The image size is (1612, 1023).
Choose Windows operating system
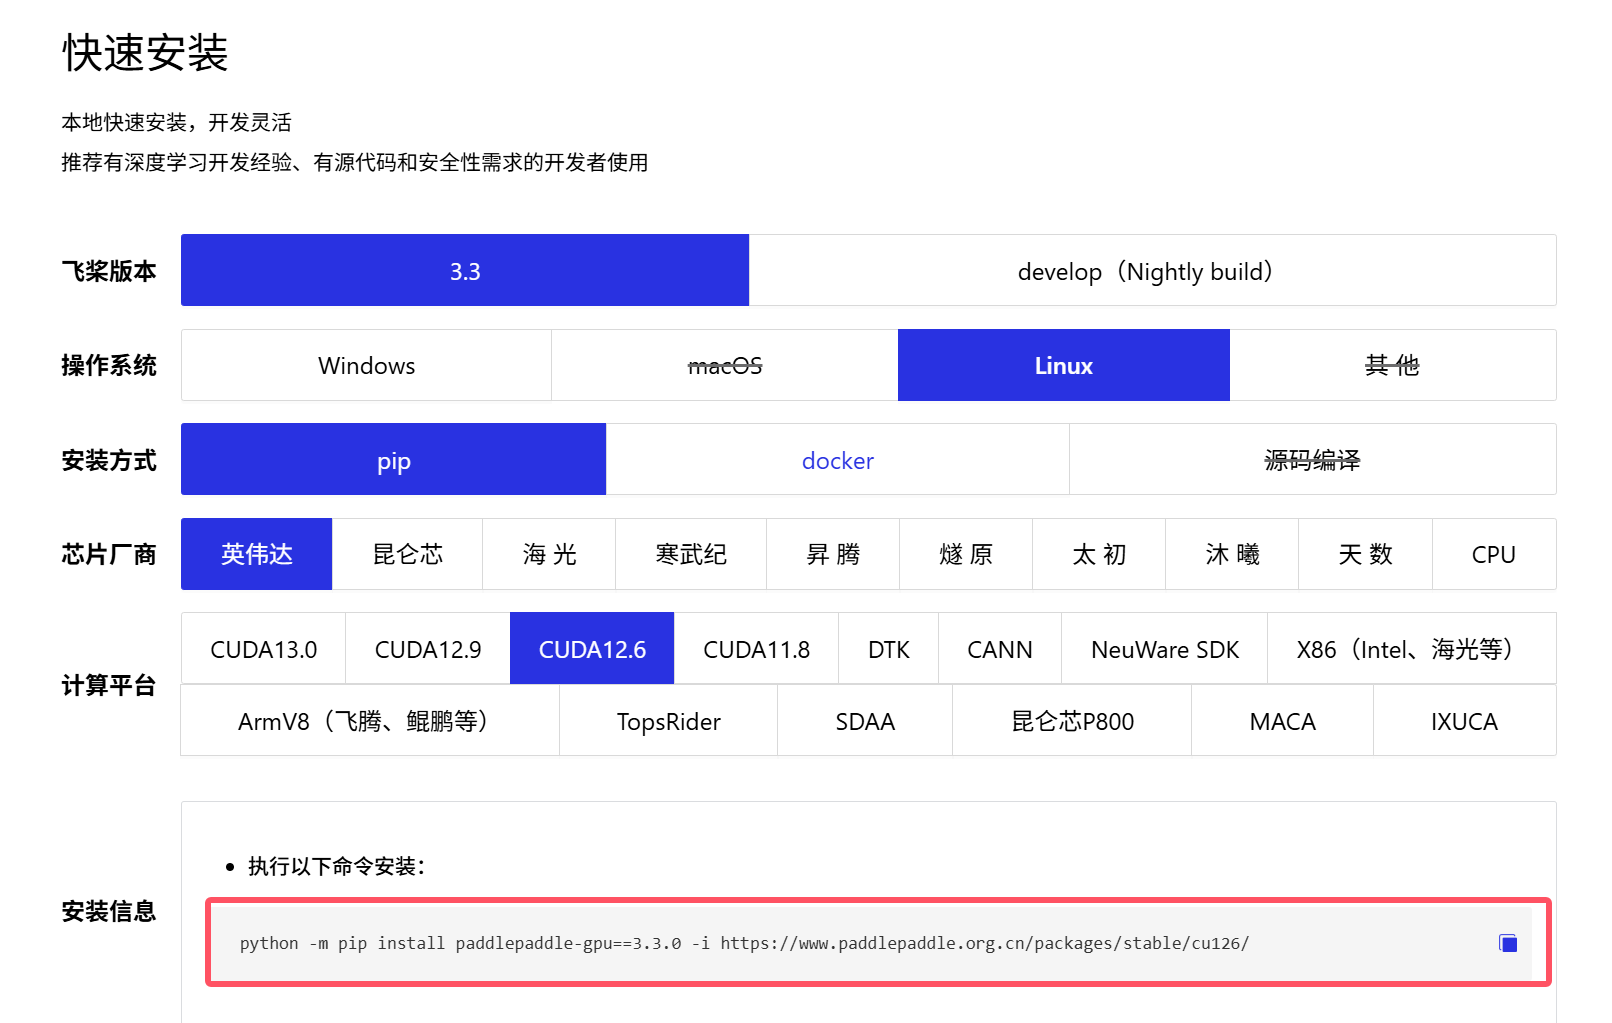point(366,365)
